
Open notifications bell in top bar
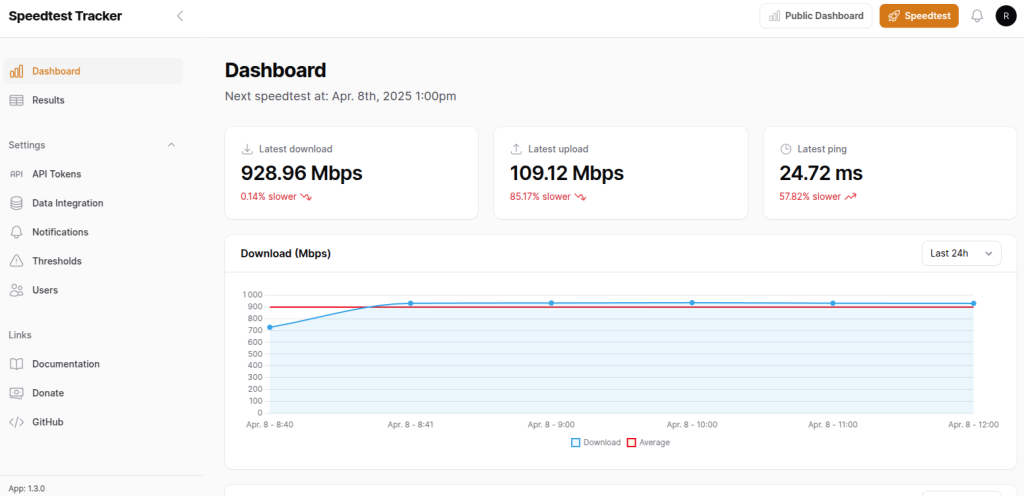[x=977, y=16]
